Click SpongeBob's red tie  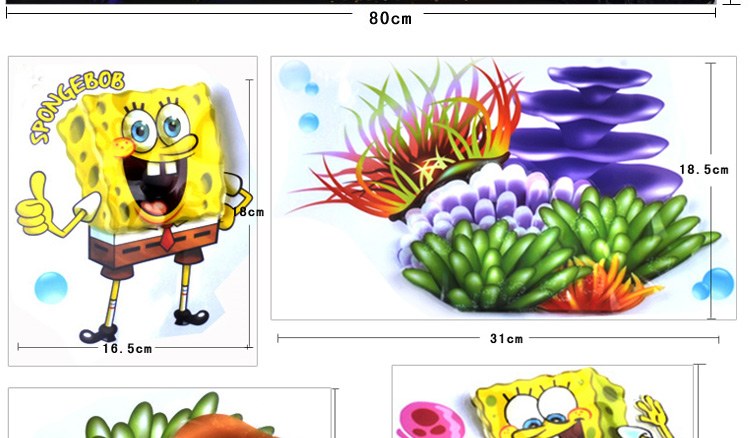point(165,241)
